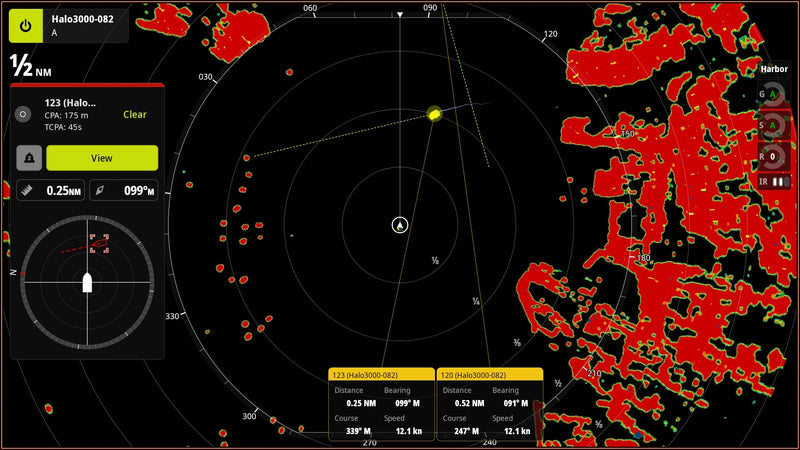
Task: Open the Harbor mode selector
Action: pos(774,69)
